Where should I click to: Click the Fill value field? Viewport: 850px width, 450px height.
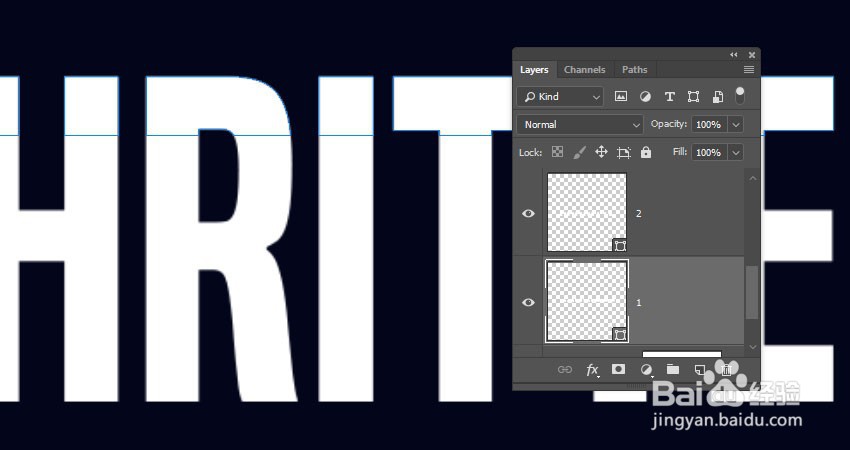point(709,152)
